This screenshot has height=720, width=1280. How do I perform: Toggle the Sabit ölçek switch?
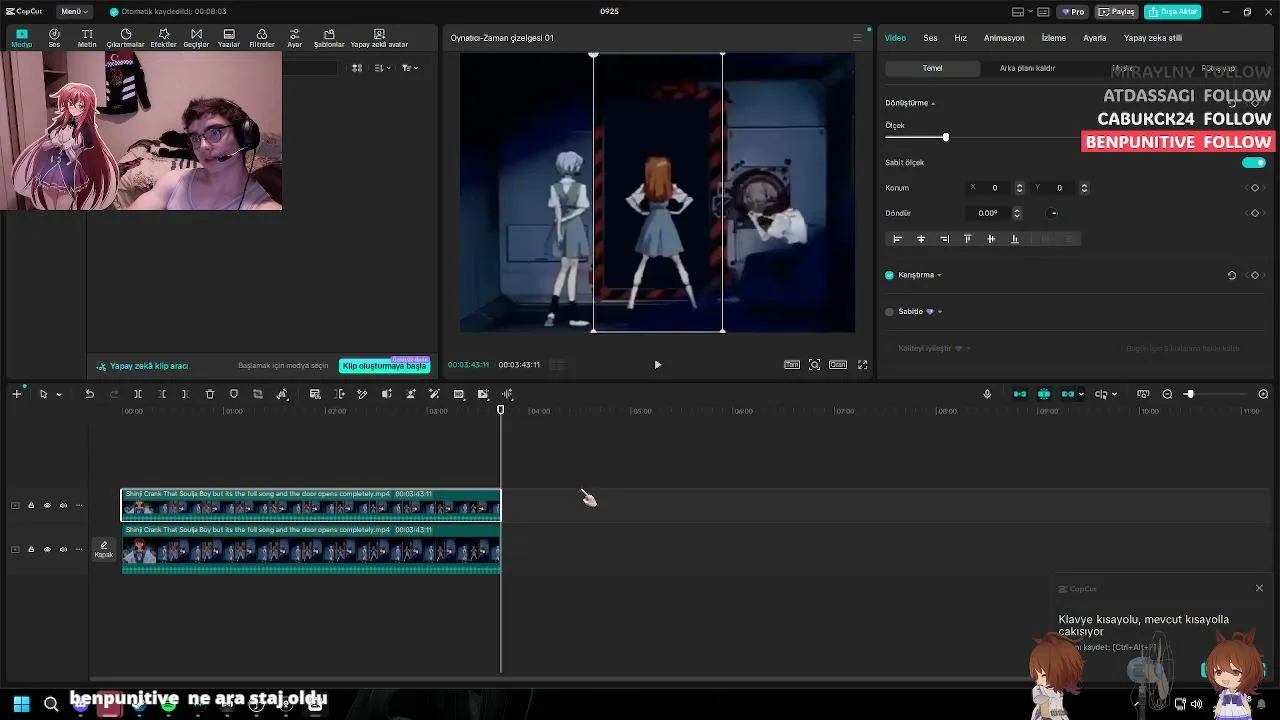click(1254, 162)
